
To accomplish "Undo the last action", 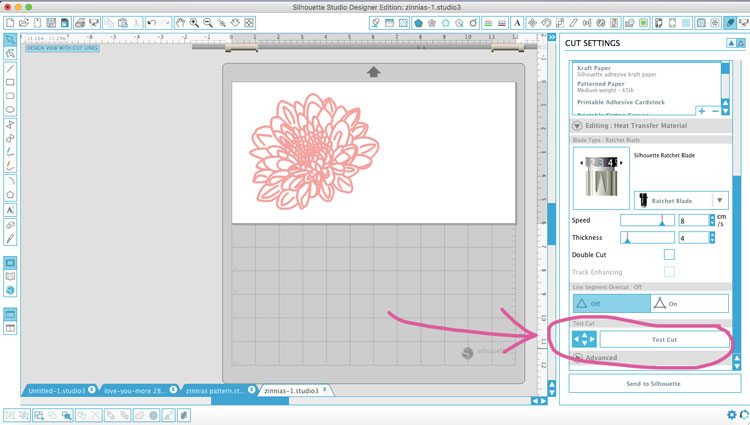I will pos(152,22).
